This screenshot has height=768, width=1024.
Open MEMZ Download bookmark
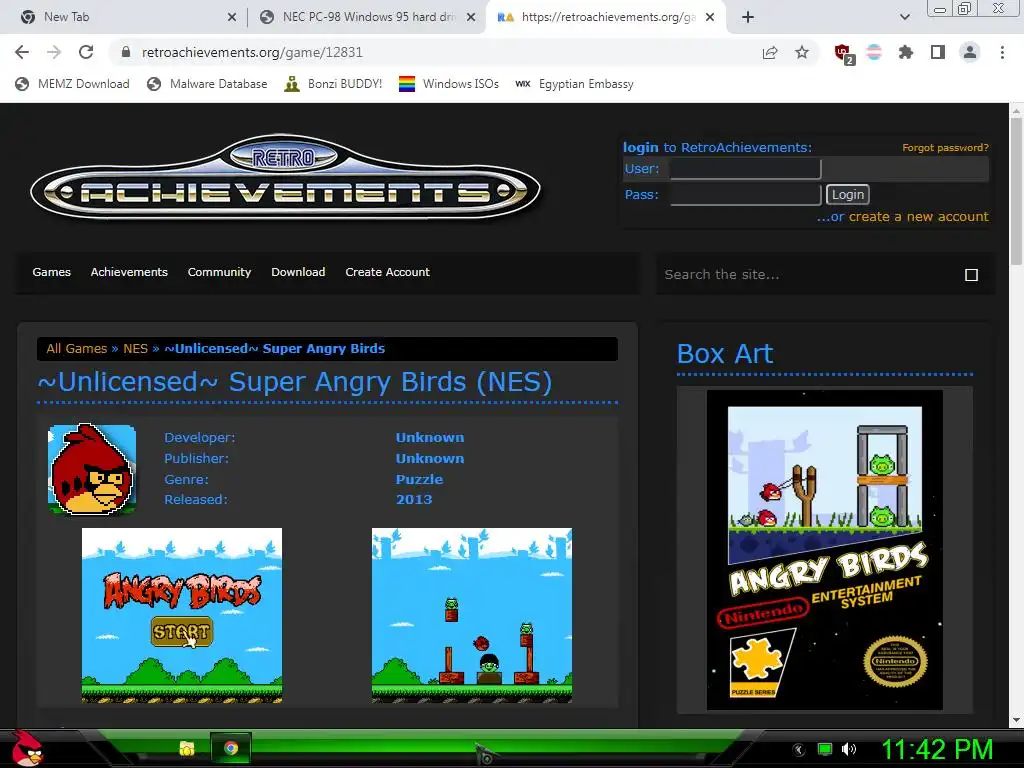(x=72, y=84)
